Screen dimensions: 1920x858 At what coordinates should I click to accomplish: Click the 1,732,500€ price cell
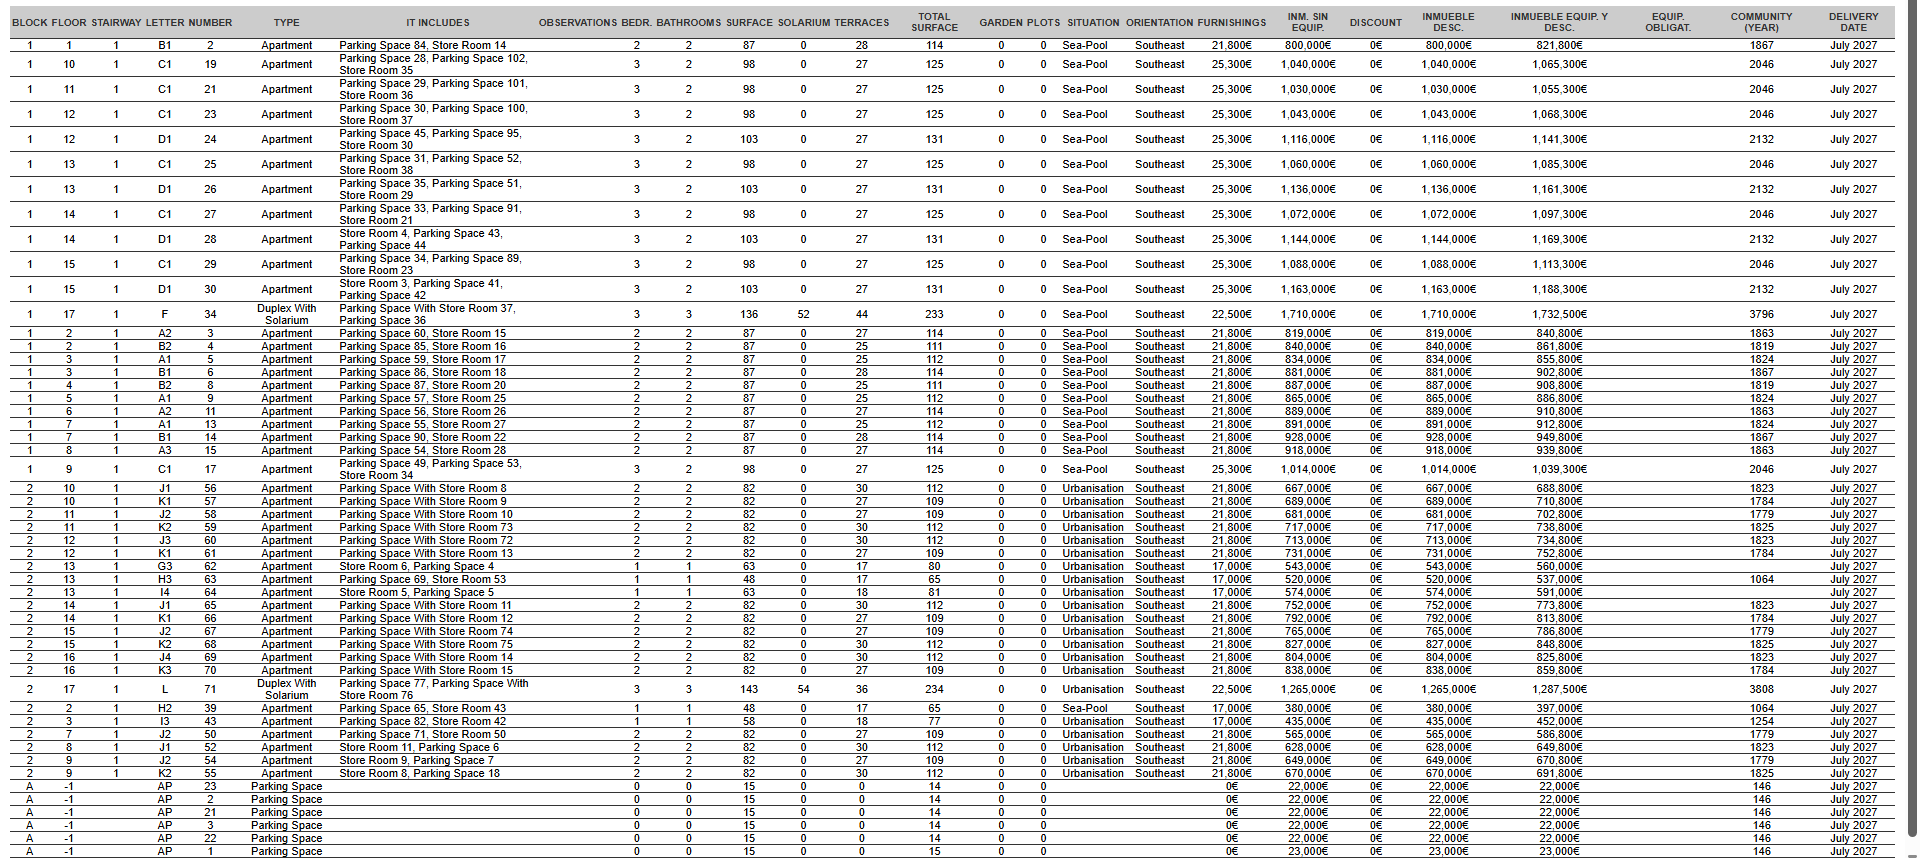coord(1559,314)
